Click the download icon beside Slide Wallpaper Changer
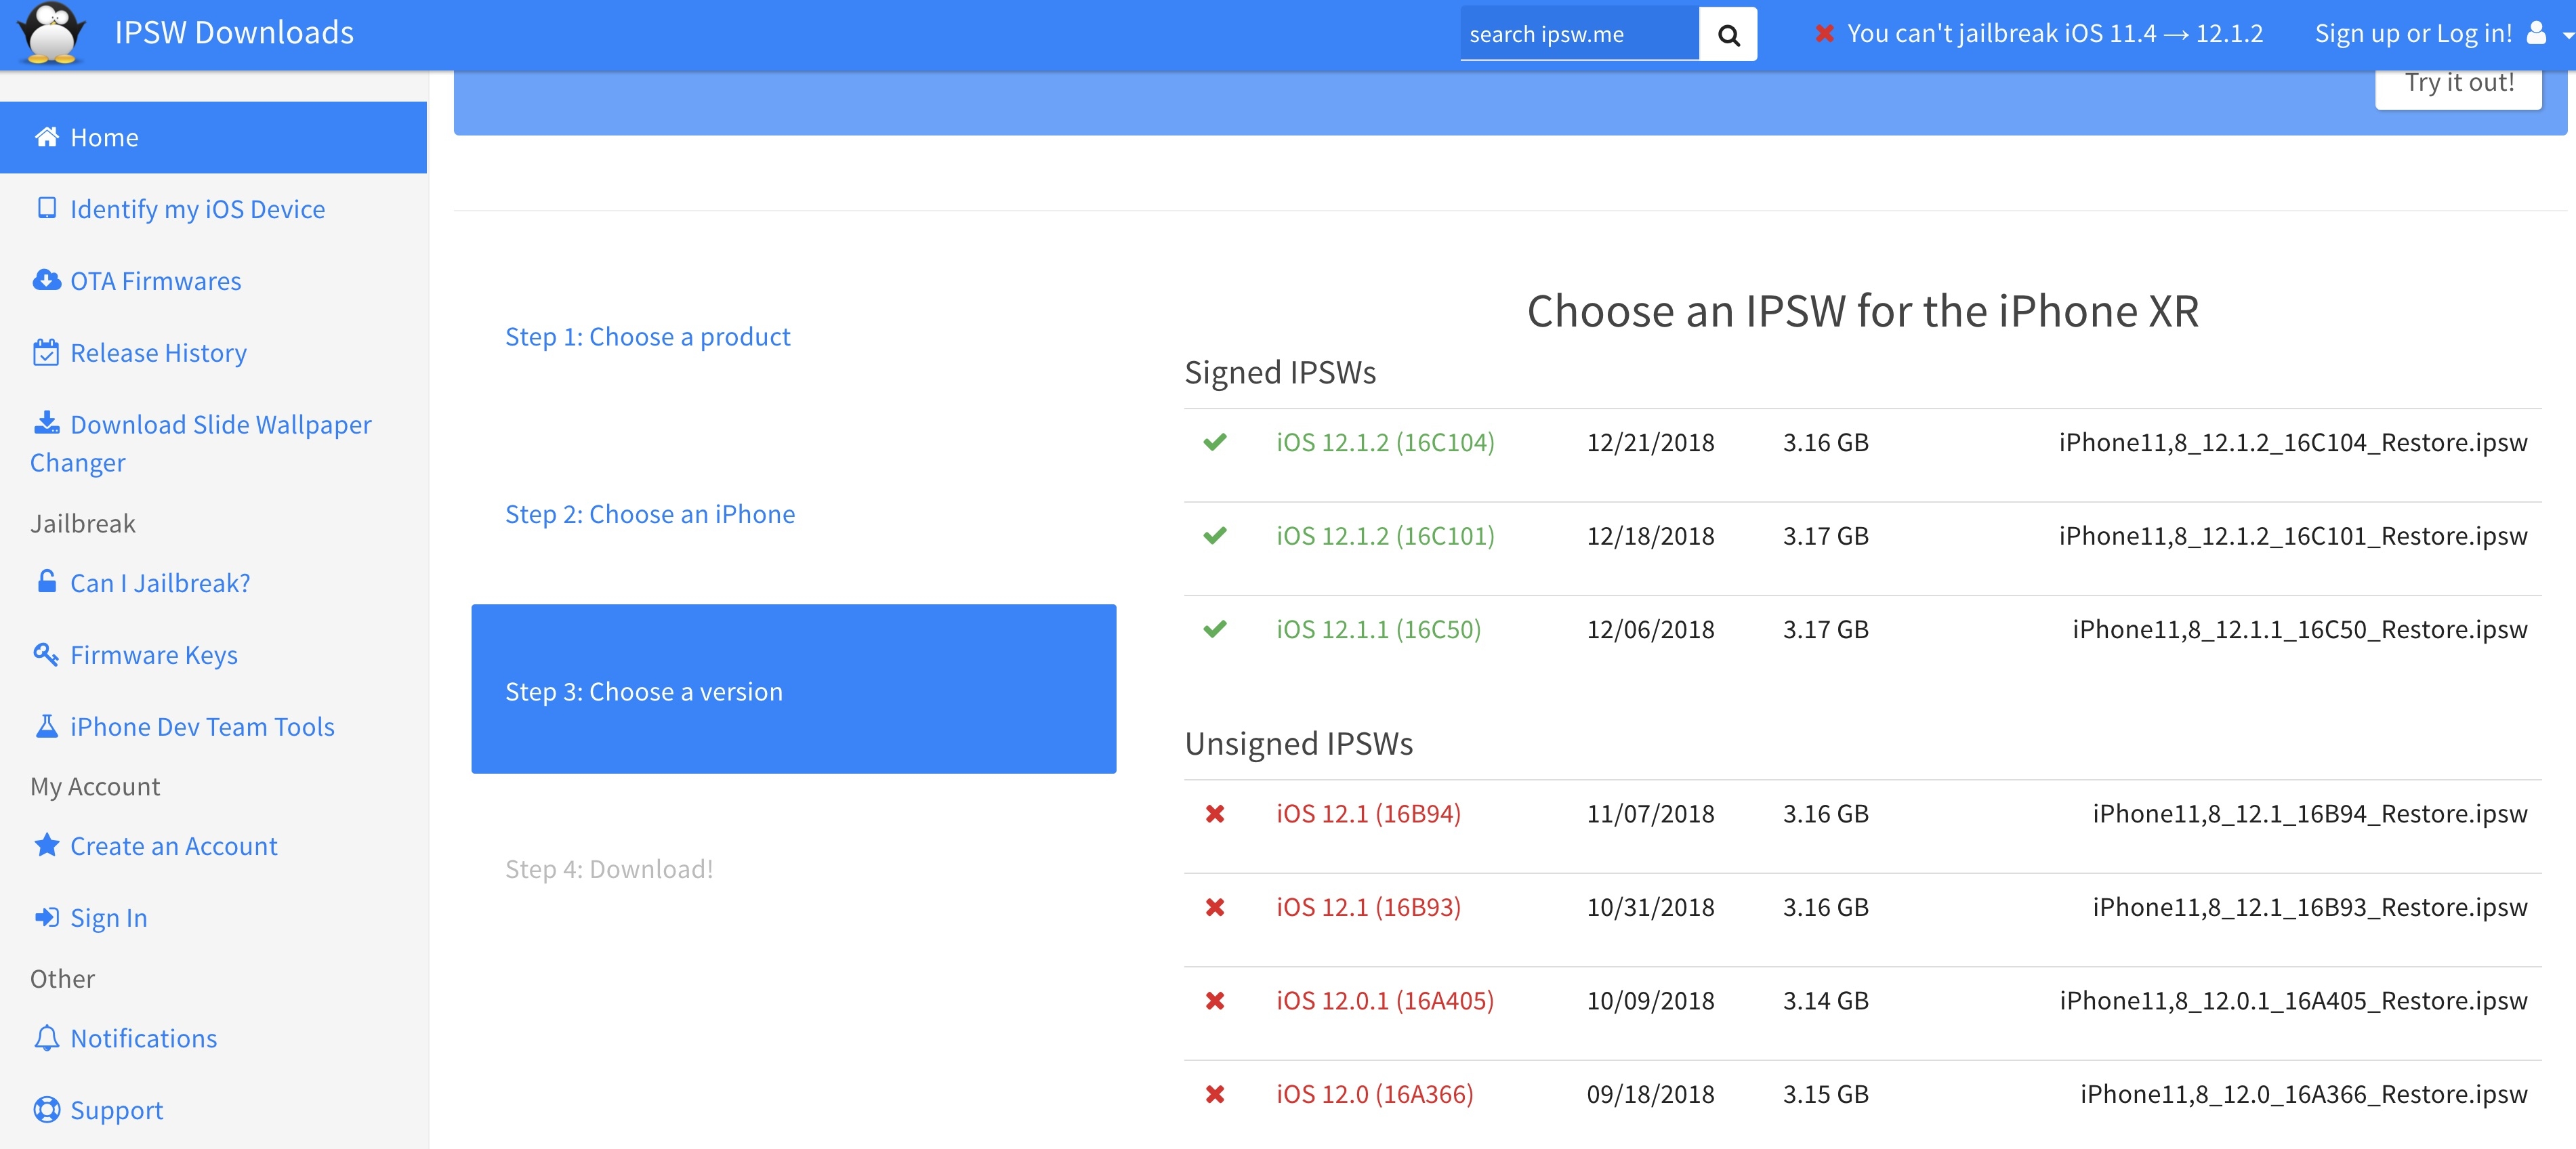This screenshot has width=2576, height=1149. (47, 423)
